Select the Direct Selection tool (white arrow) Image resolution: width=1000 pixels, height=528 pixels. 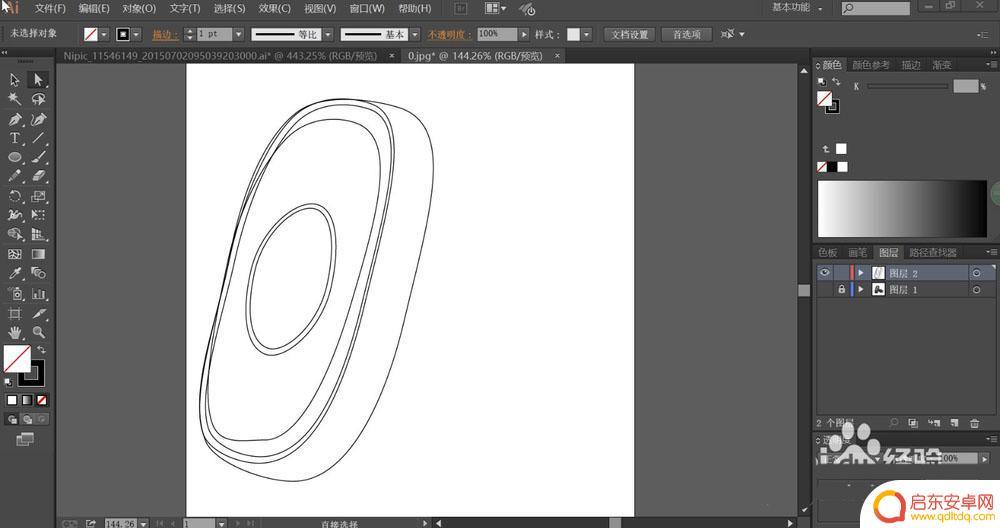tap(38, 80)
